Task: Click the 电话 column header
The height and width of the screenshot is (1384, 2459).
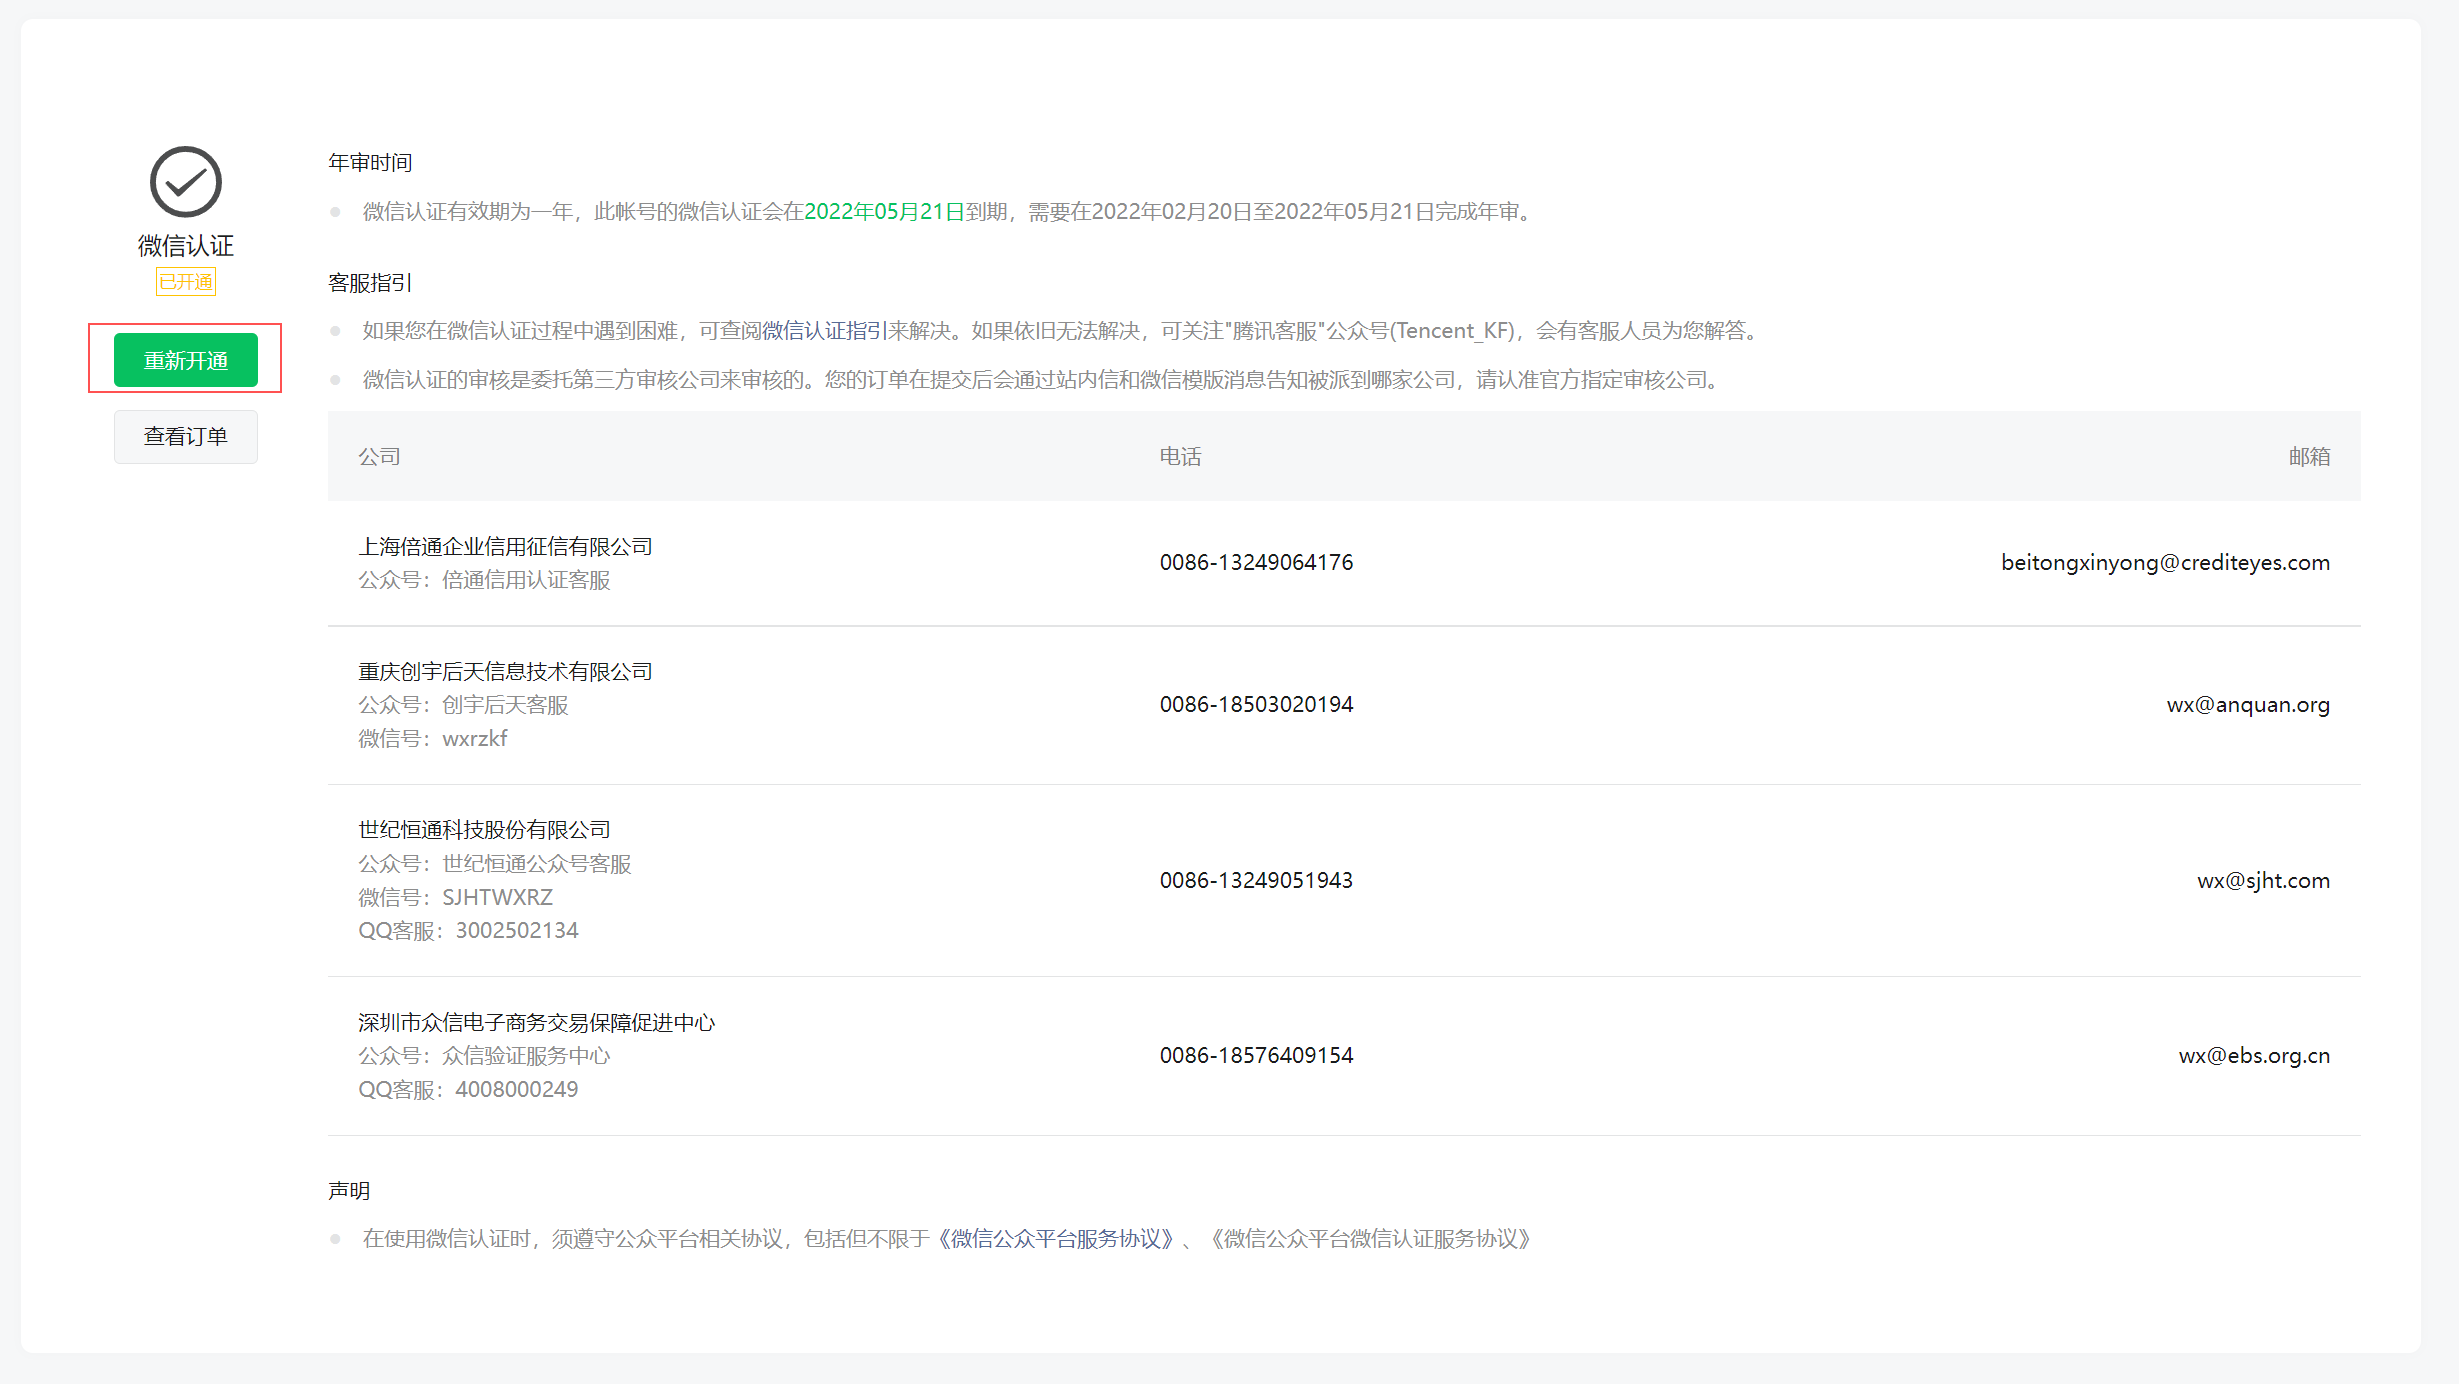Action: [x=1181, y=457]
